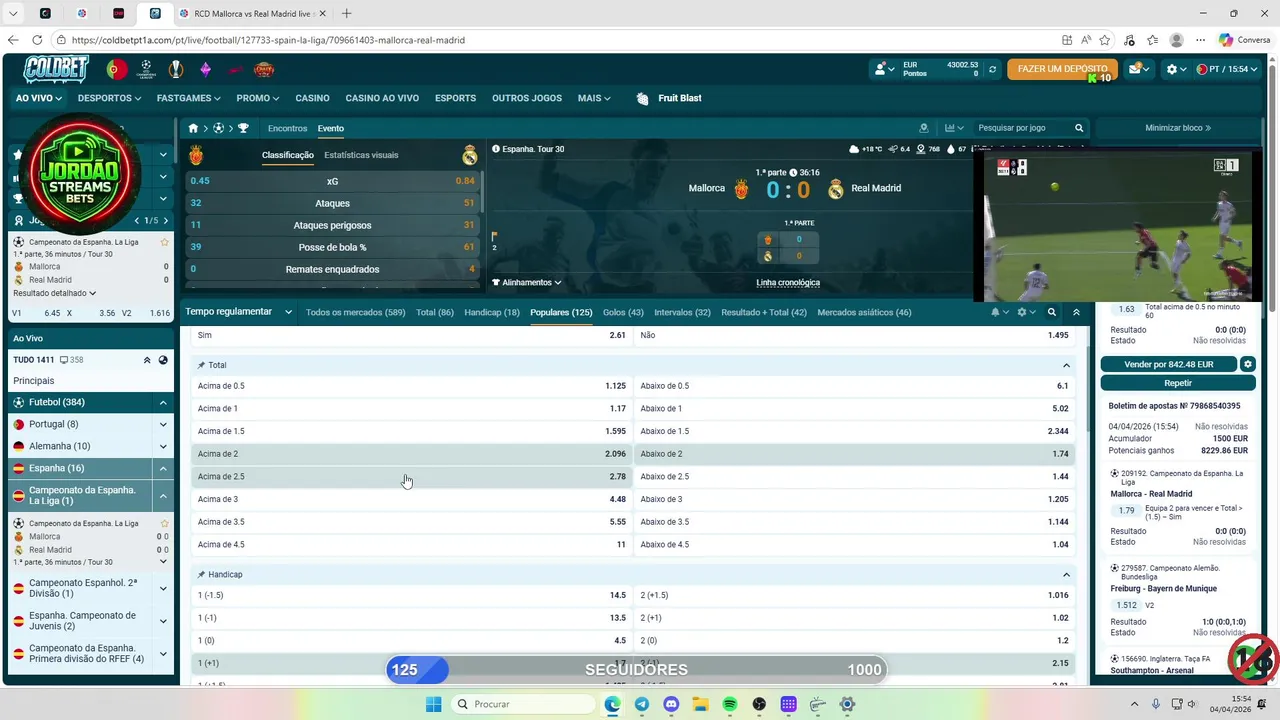Screen dimensions: 1280x720
Task: Open the Fruit Blast game link
Action: (x=669, y=98)
